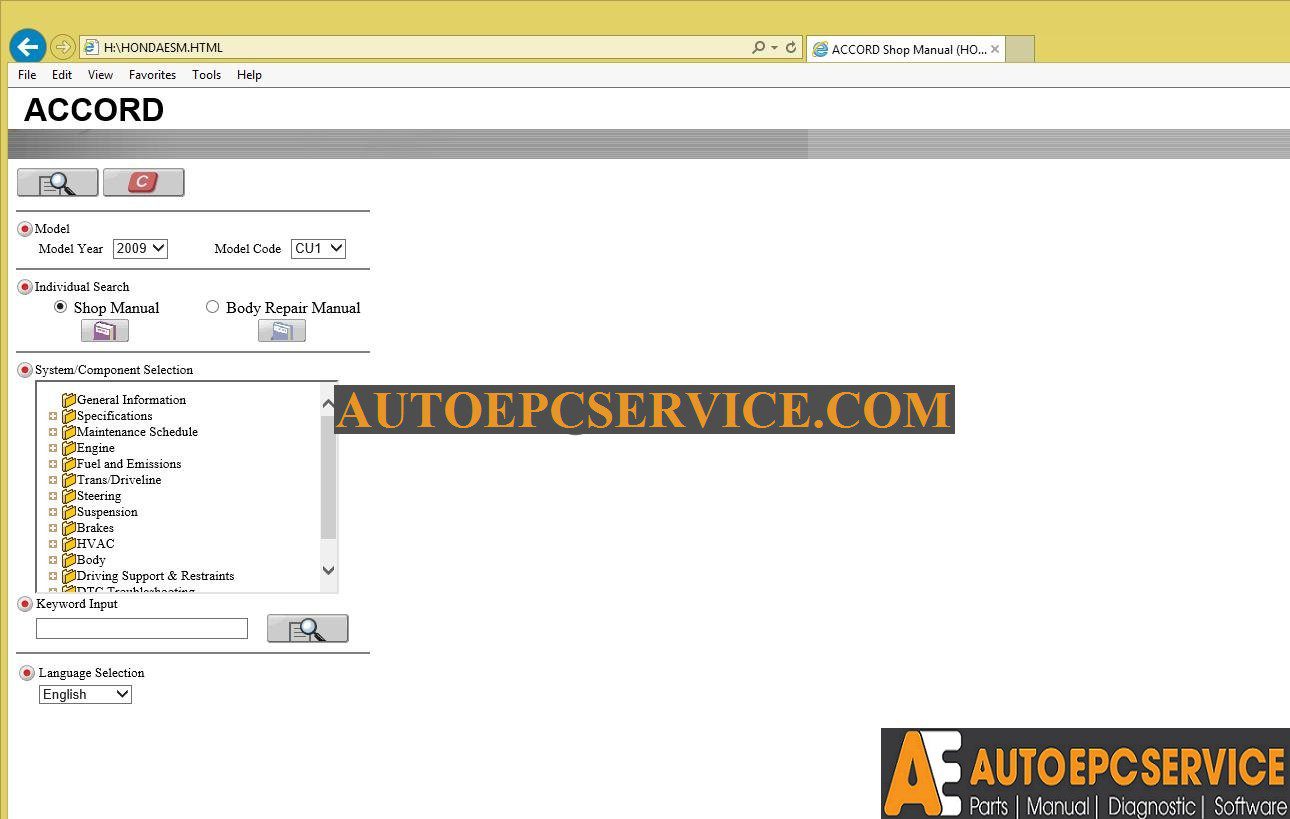Select the Body Repair Manual radio button

[212, 307]
